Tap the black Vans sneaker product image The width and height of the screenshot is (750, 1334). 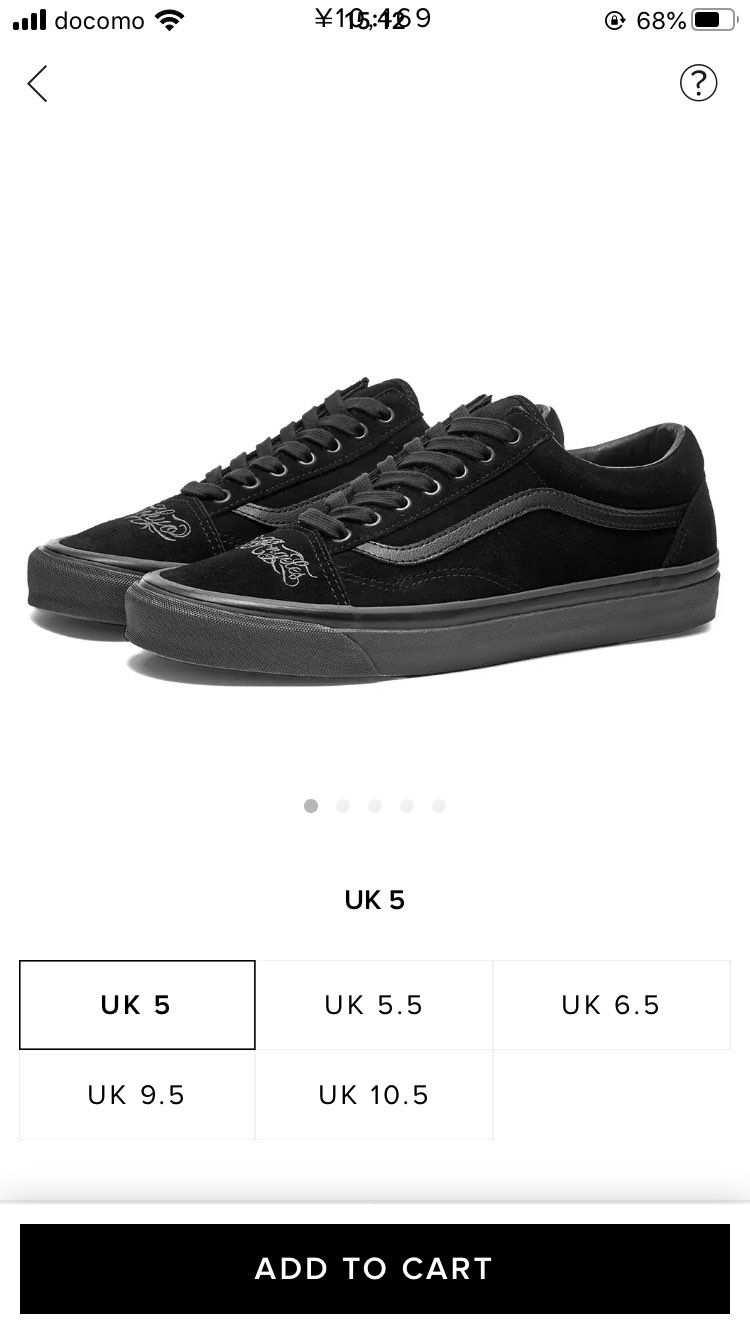click(373, 530)
